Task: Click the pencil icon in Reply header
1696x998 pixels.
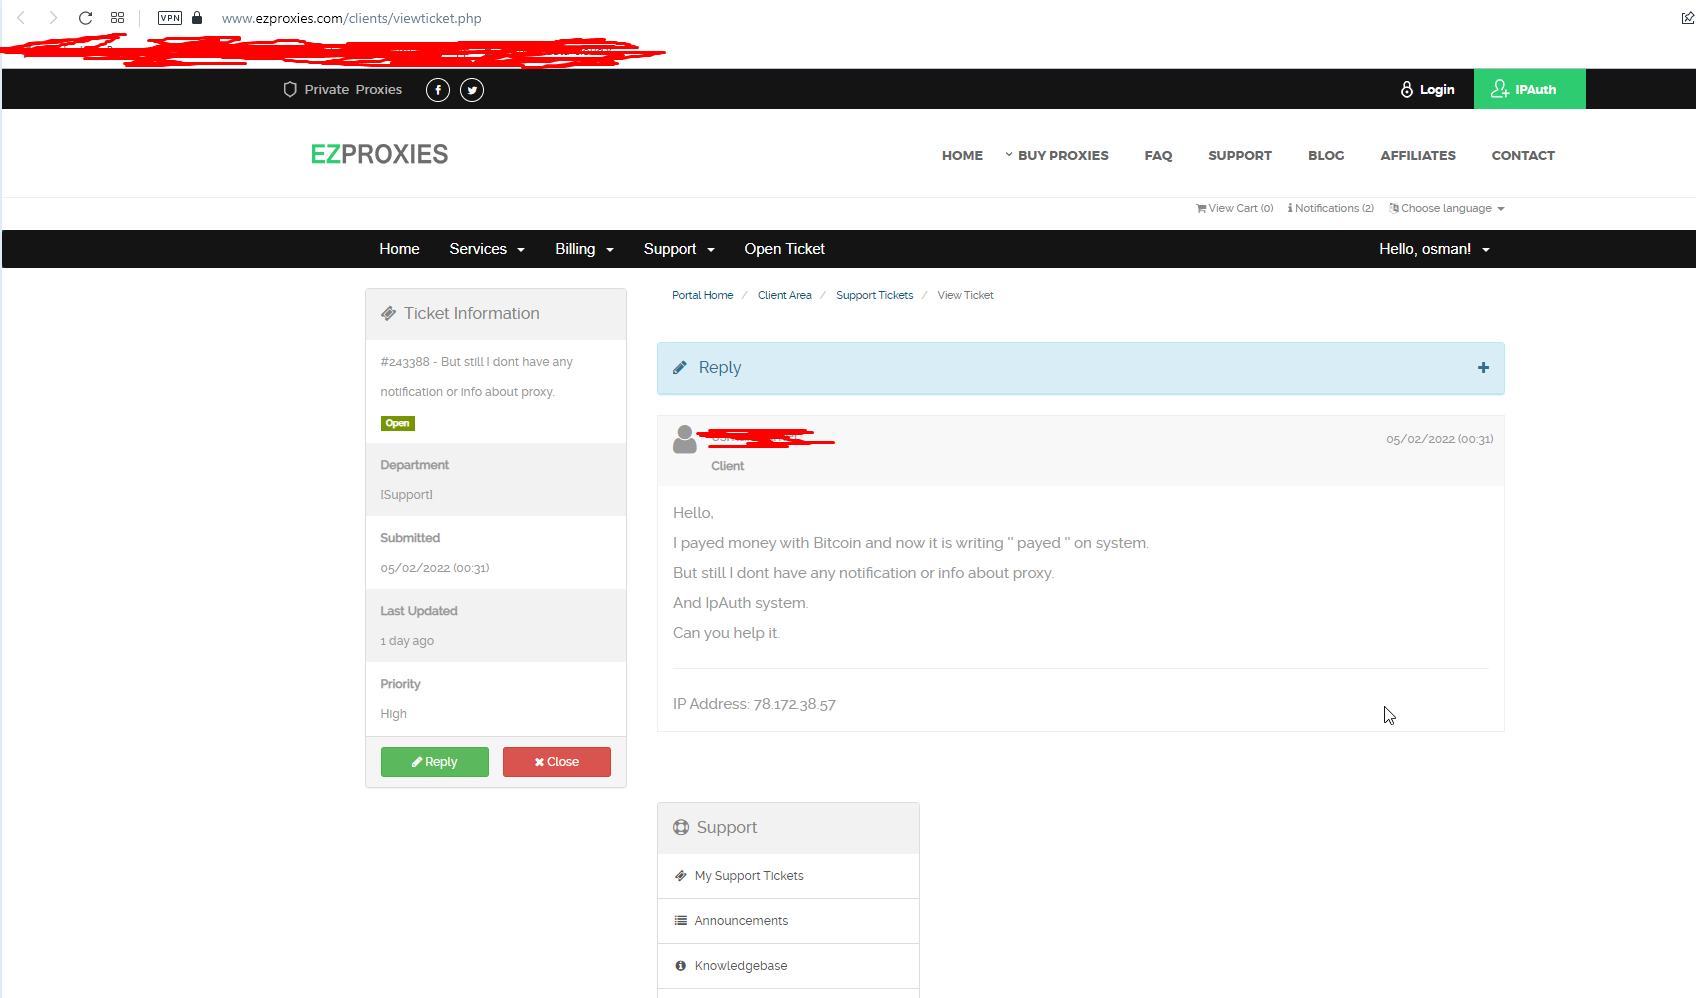Action: click(680, 368)
